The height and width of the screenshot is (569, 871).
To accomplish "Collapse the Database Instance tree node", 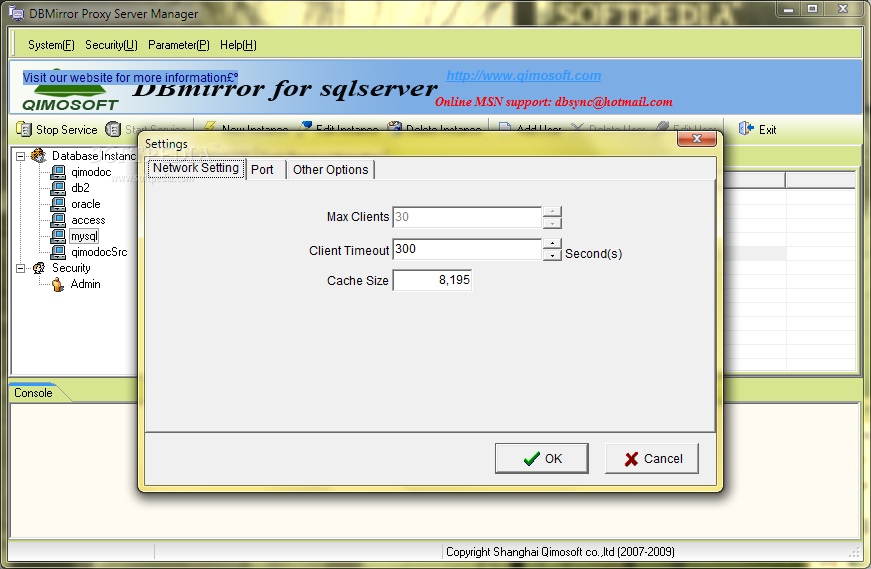I will 21,156.
